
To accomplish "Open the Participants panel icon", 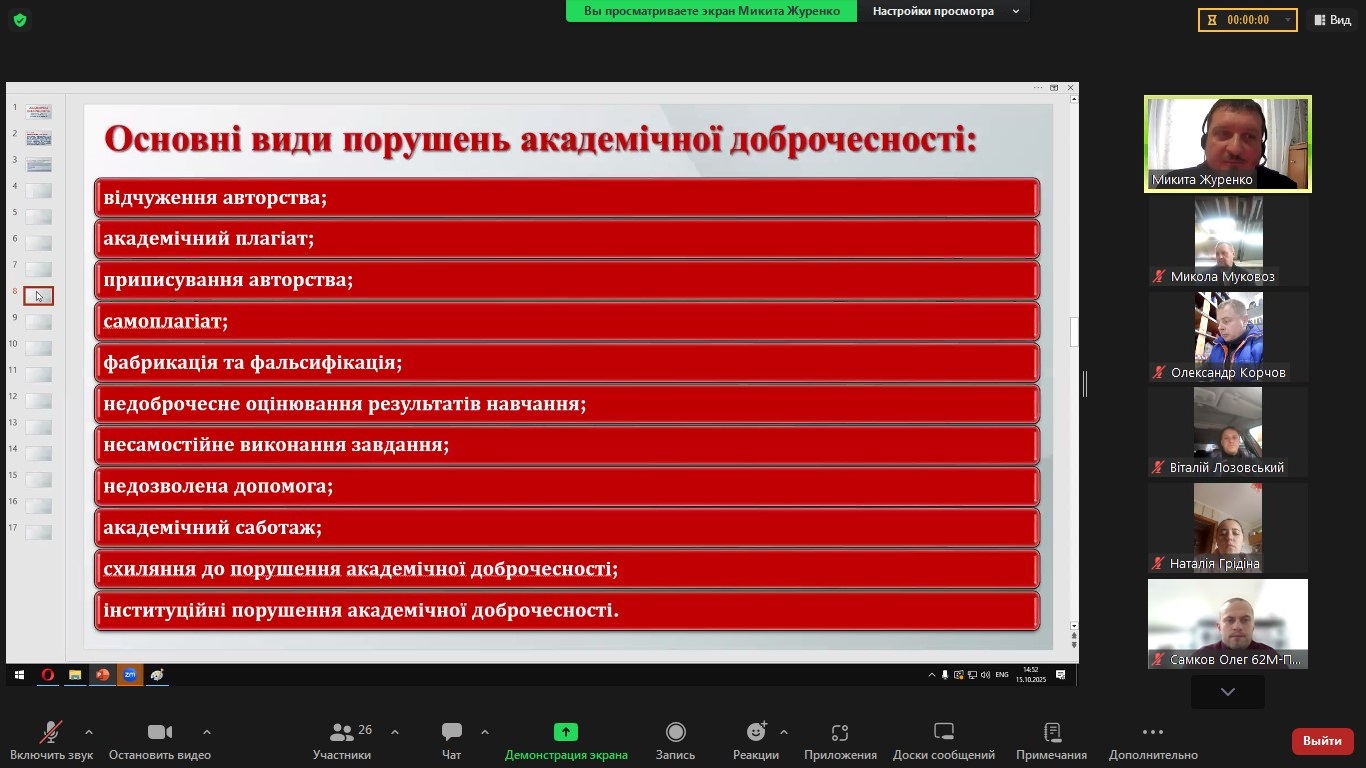I will pos(342,733).
